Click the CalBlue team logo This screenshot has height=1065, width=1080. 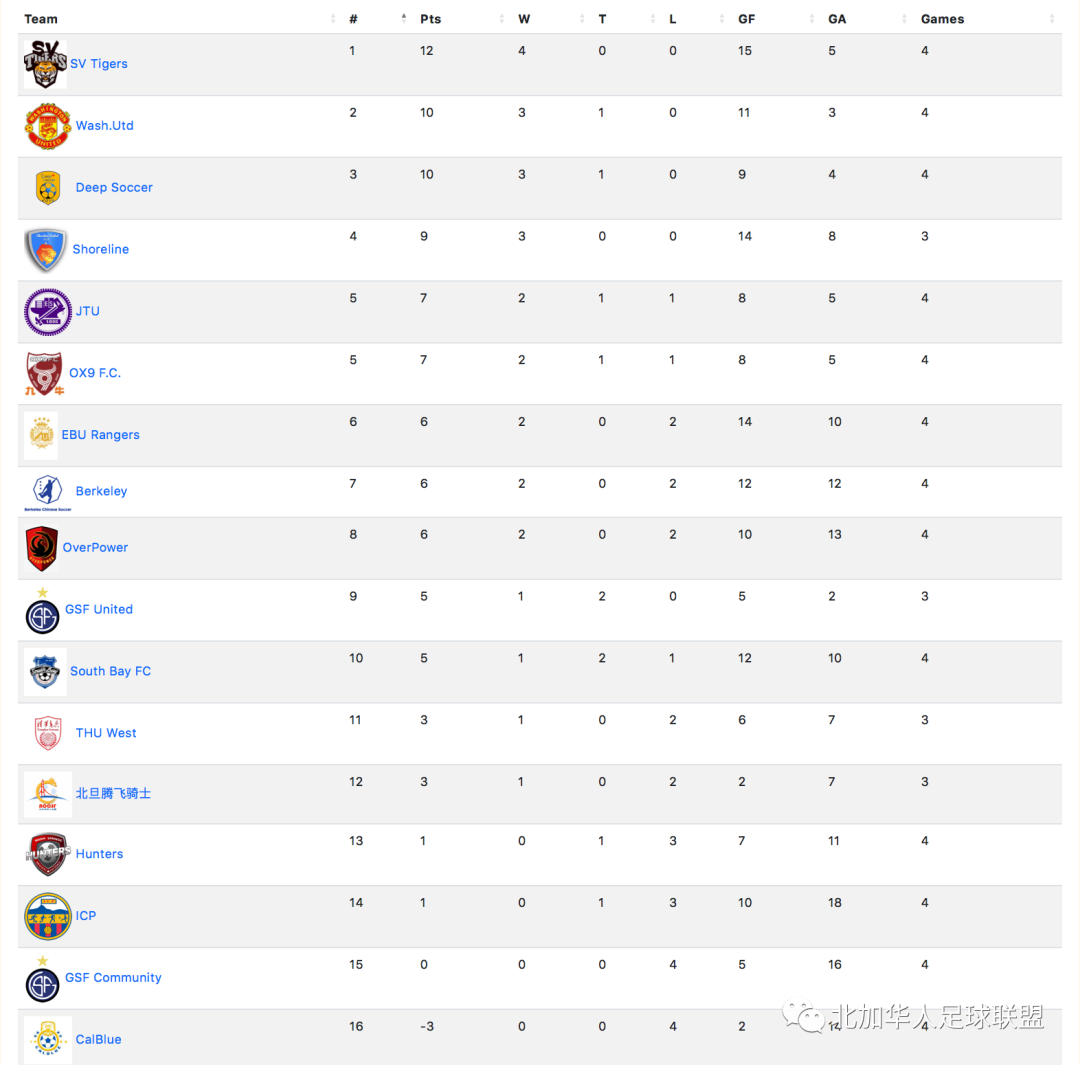pos(48,1040)
